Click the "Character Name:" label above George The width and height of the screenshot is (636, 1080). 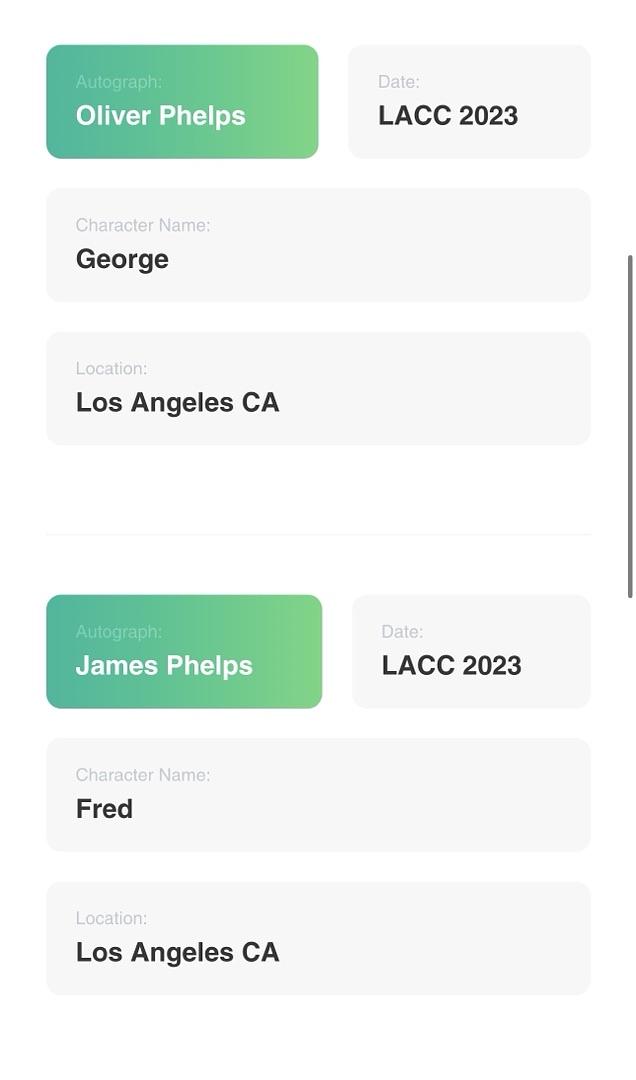[x=143, y=226]
